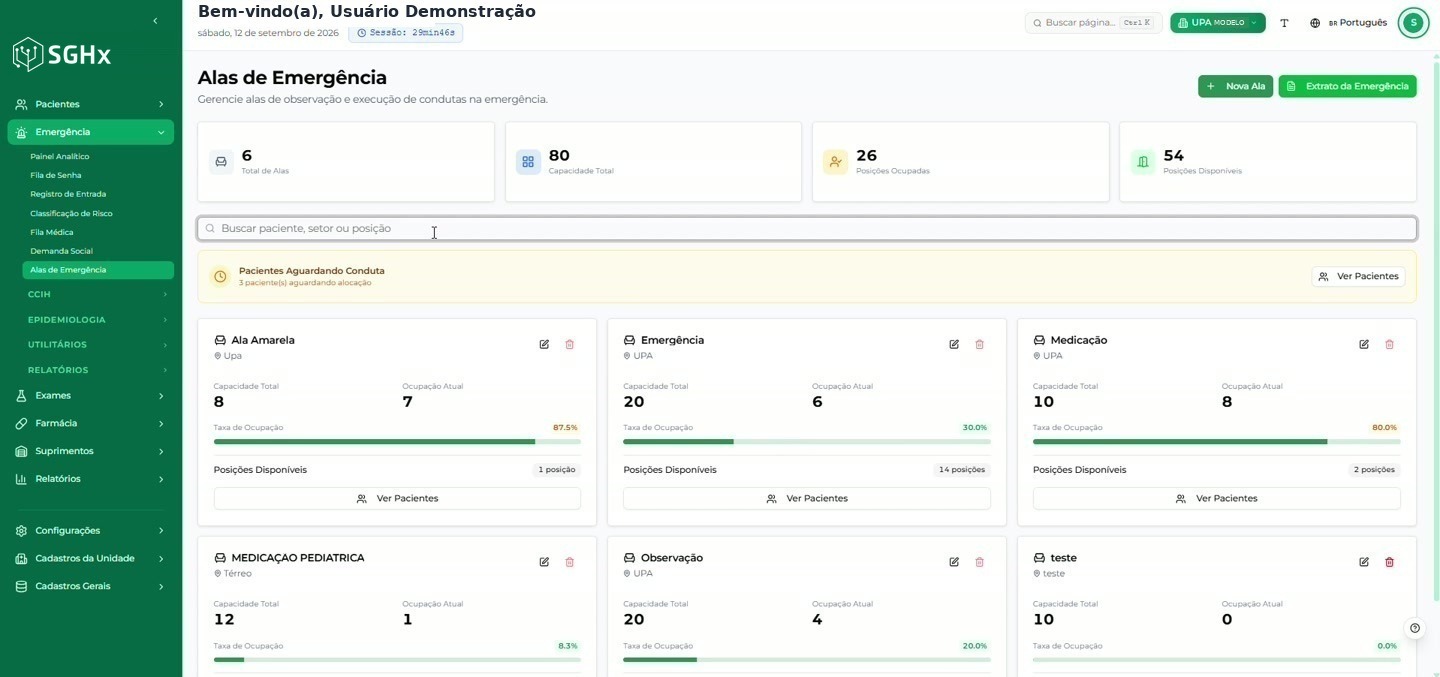Expand the CCIH section
Image resolution: width=1440 pixels, height=677 pixels.
pyautogui.click(x=98, y=294)
